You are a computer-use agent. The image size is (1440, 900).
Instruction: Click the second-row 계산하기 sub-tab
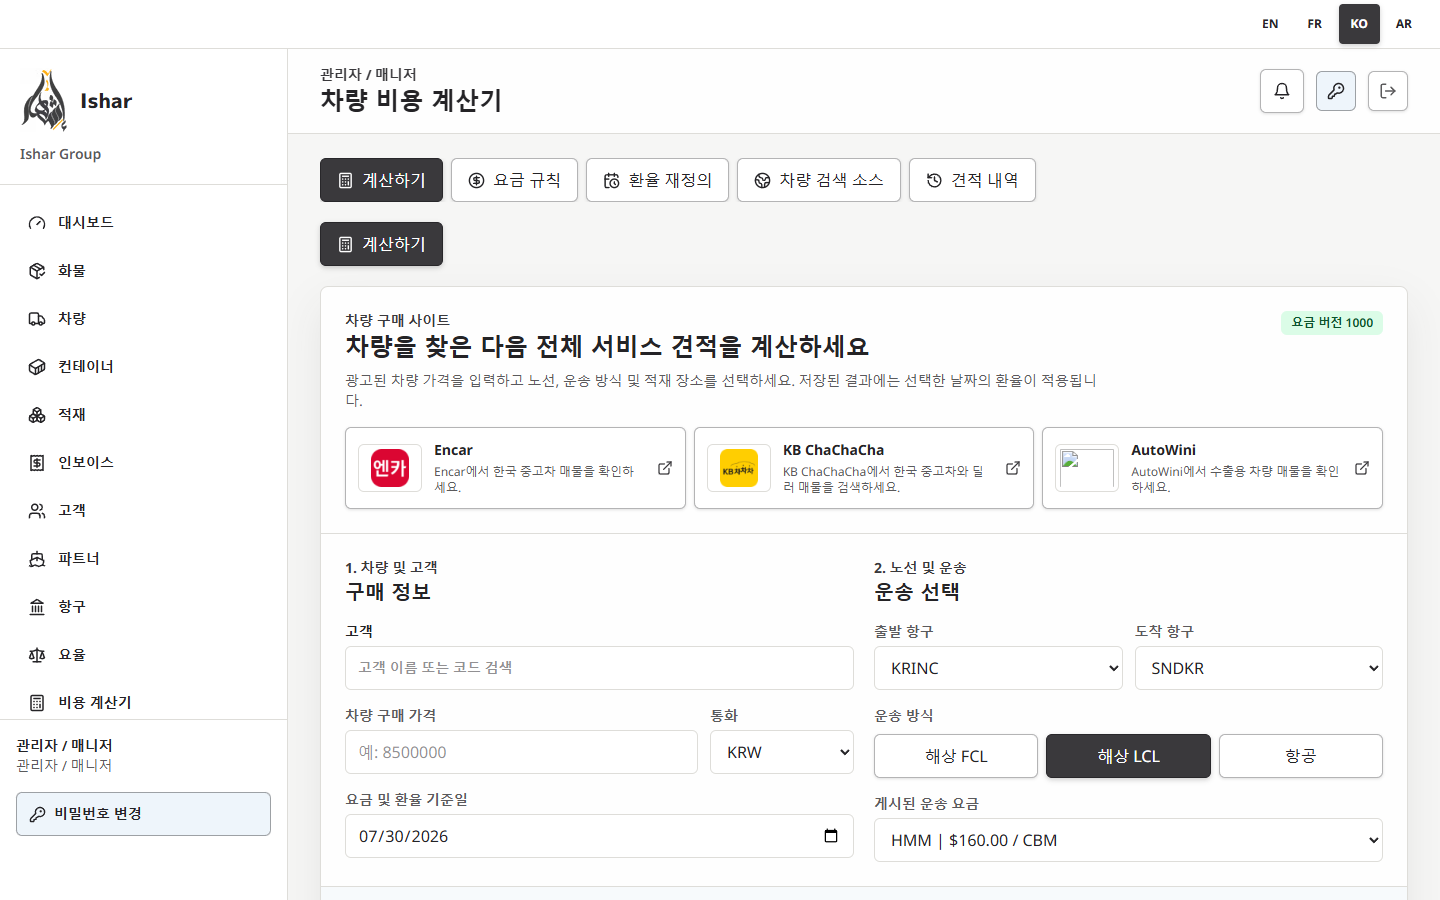381,244
